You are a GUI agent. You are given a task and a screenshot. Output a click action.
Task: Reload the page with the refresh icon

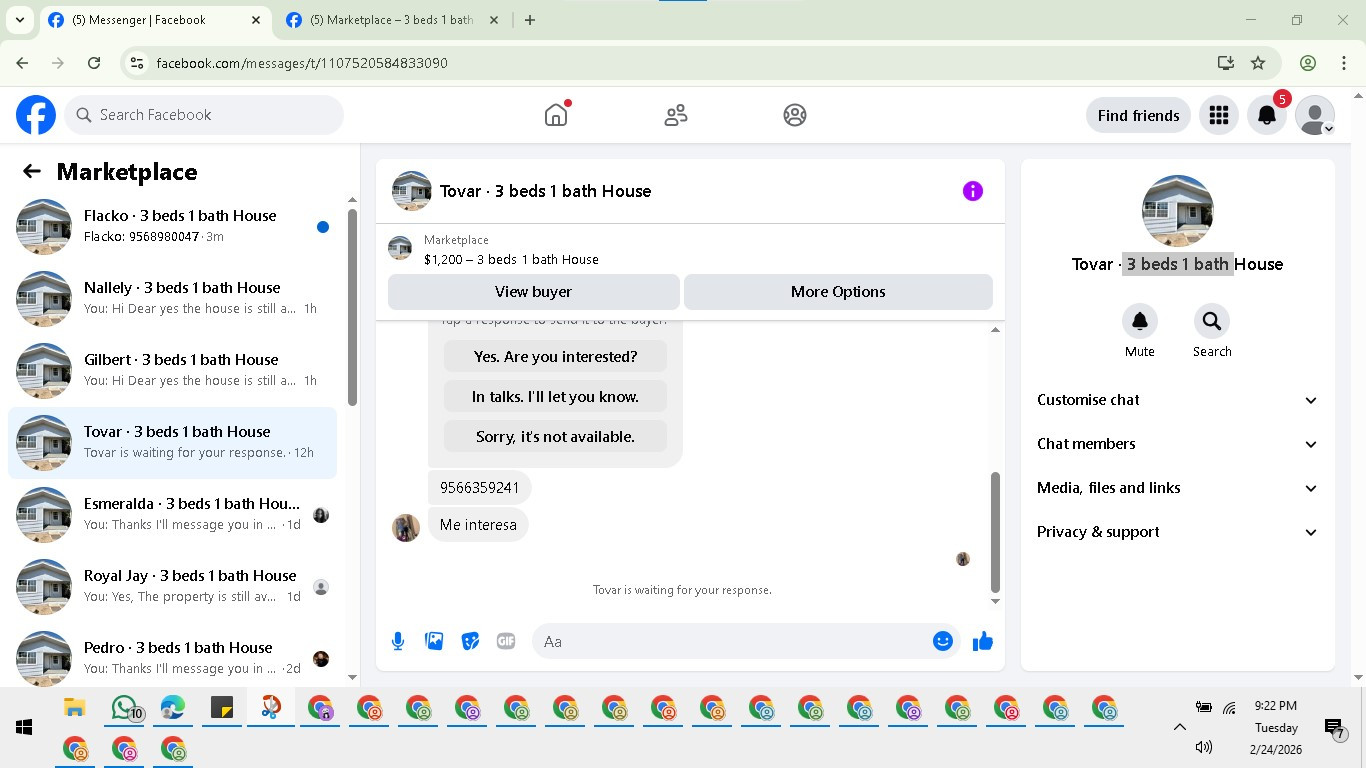(94, 63)
